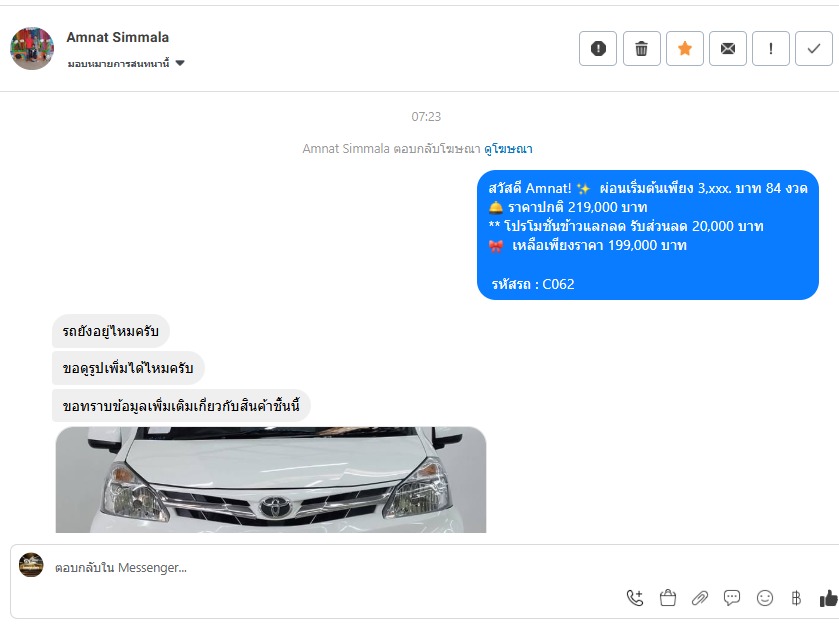Toggle the orange star follow-up marker
Viewport: 839px width, 624px height.
tap(685, 49)
